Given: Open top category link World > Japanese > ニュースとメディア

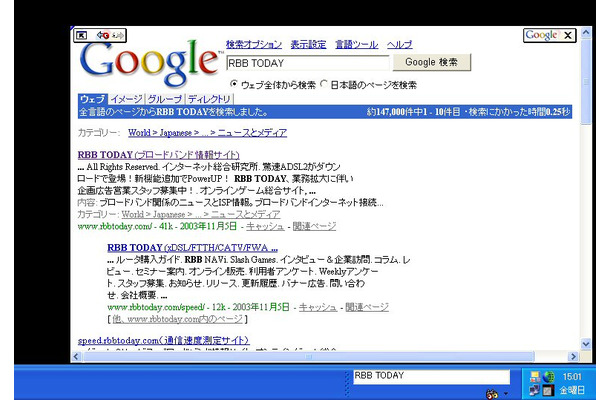Looking at the screenshot, I should (208, 133).
